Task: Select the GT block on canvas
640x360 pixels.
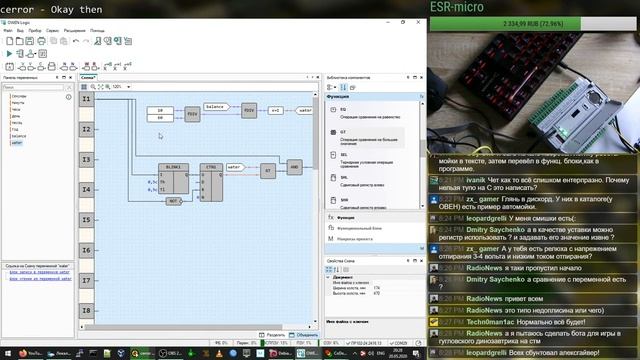Action: click(x=268, y=171)
